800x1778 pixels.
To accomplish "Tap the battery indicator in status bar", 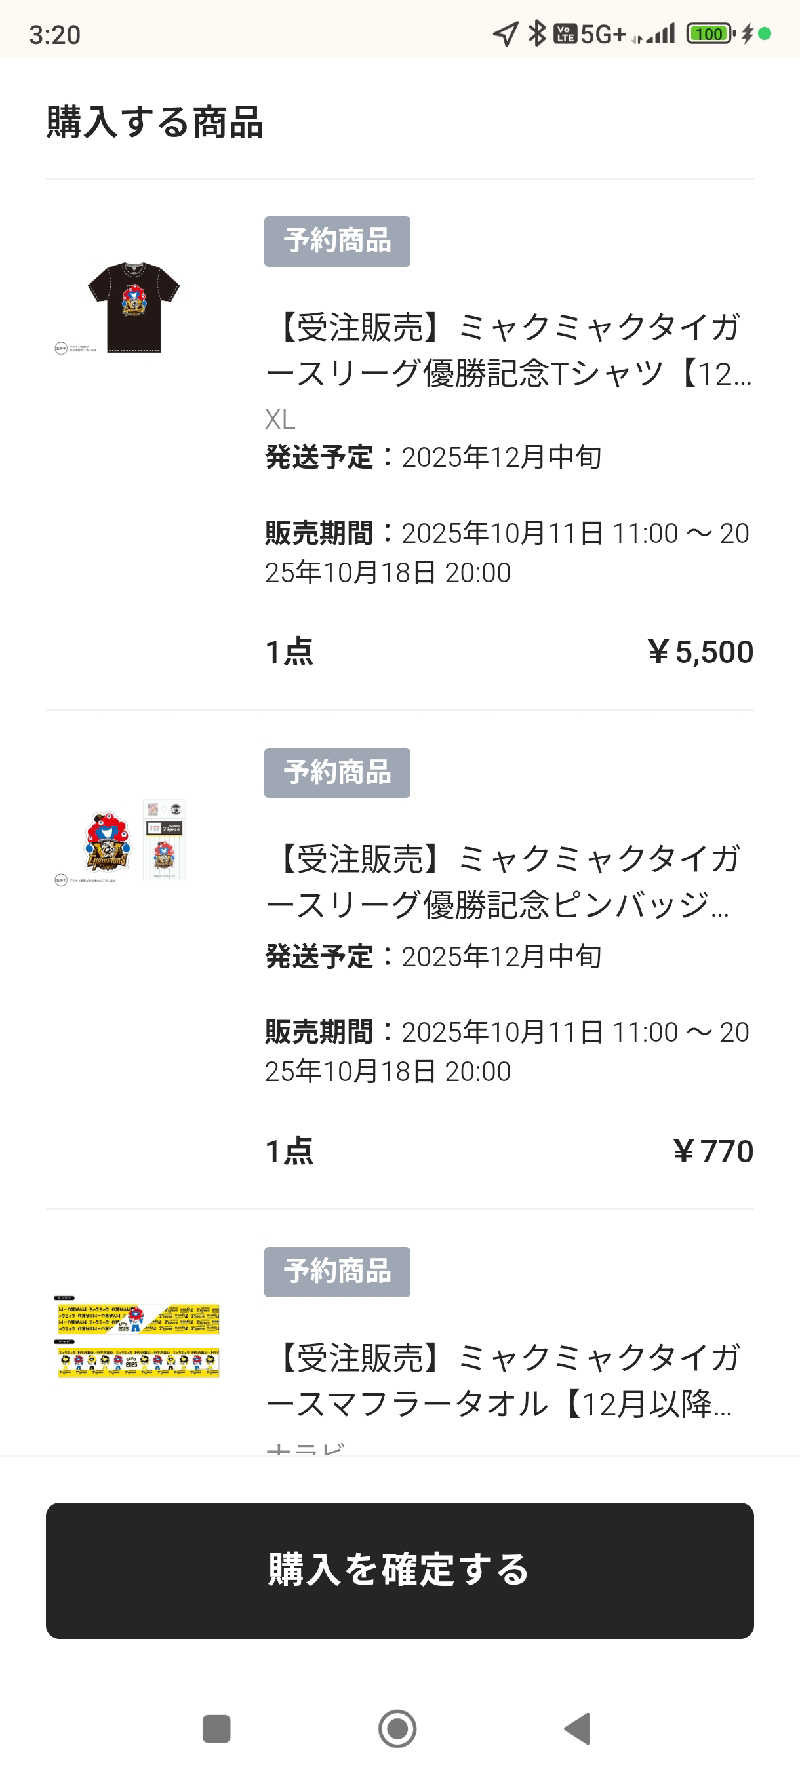I will (x=709, y=34).
